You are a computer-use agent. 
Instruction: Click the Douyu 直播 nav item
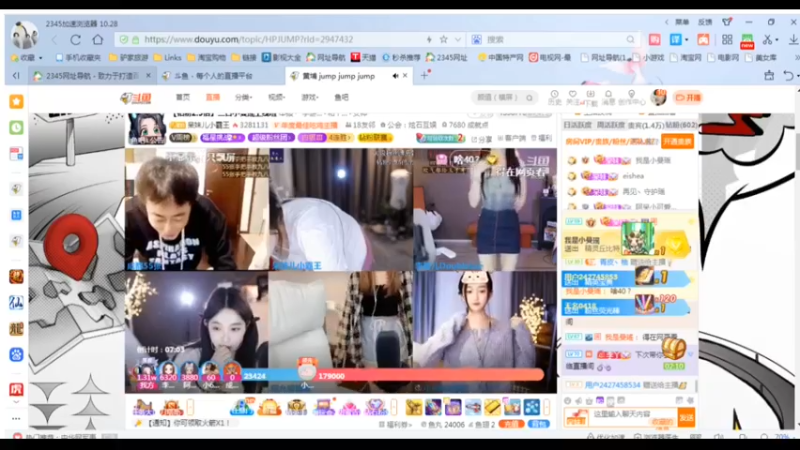[212, 97]
